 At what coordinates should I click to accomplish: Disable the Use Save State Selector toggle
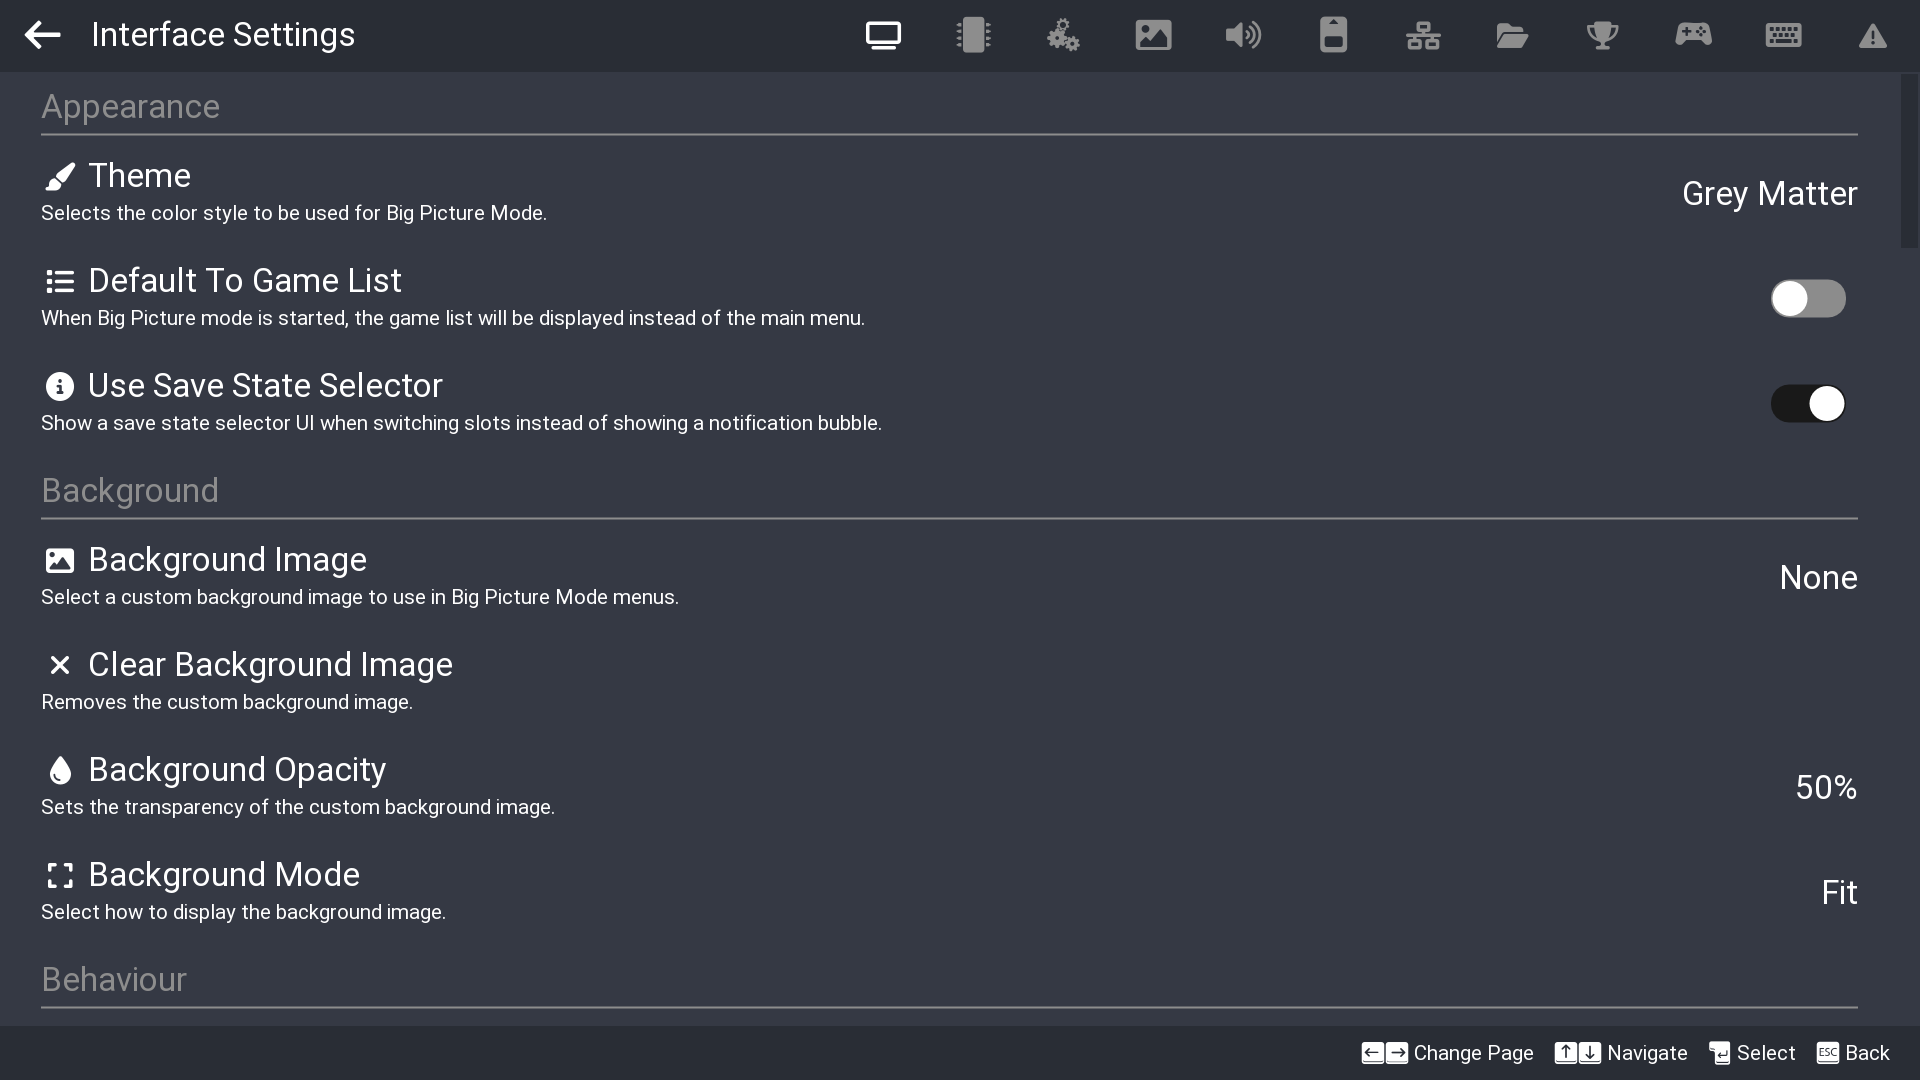pyautogui.click(x=1807, y=403)
